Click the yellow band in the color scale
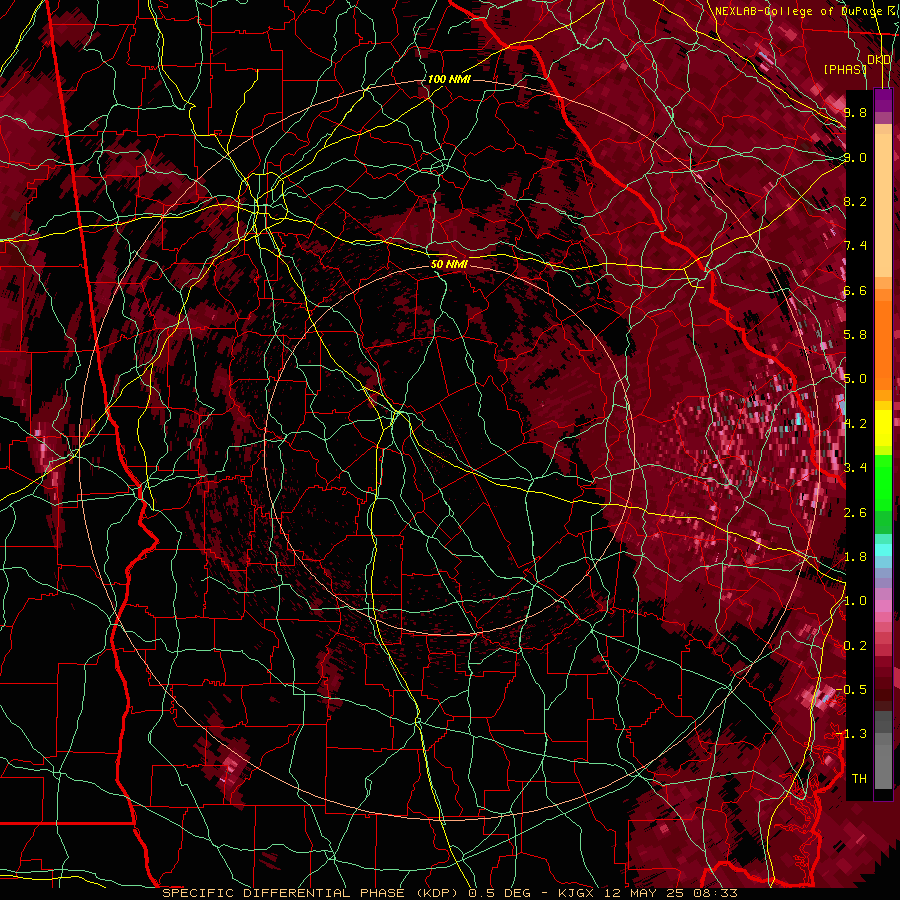This screenshot has height=900, width=900. pos(883,428)
